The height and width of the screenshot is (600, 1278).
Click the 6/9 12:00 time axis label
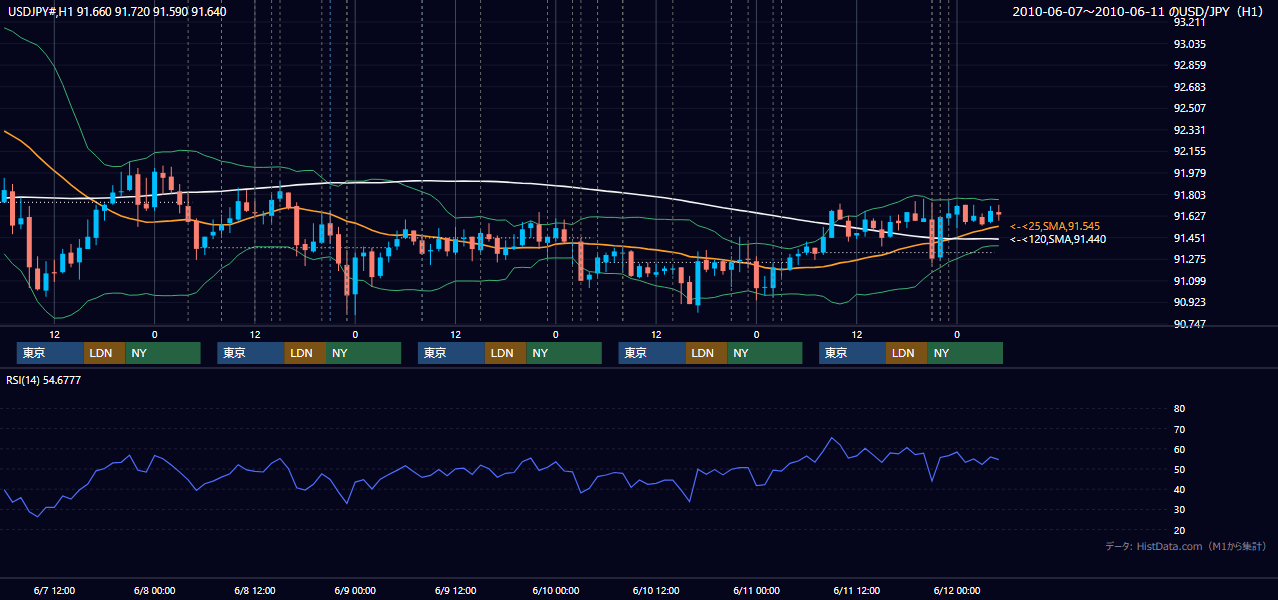pos(455,590)
